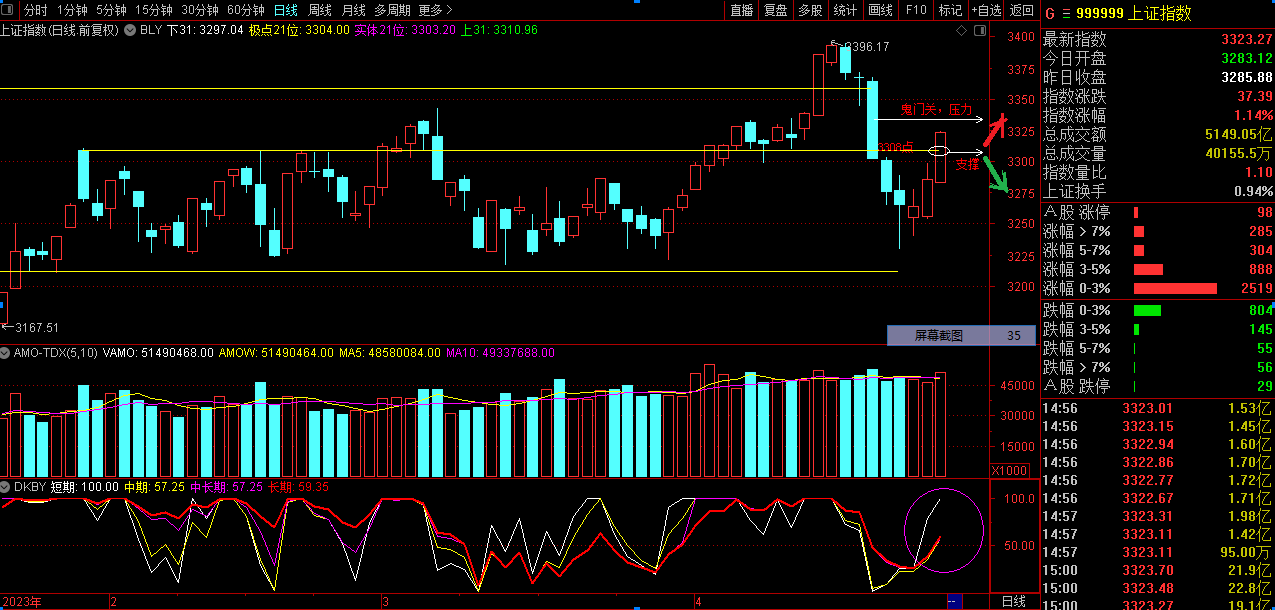1275x610 pixels.
Task: Click the +自选 add to watchlist button
Action: [985, 10]
